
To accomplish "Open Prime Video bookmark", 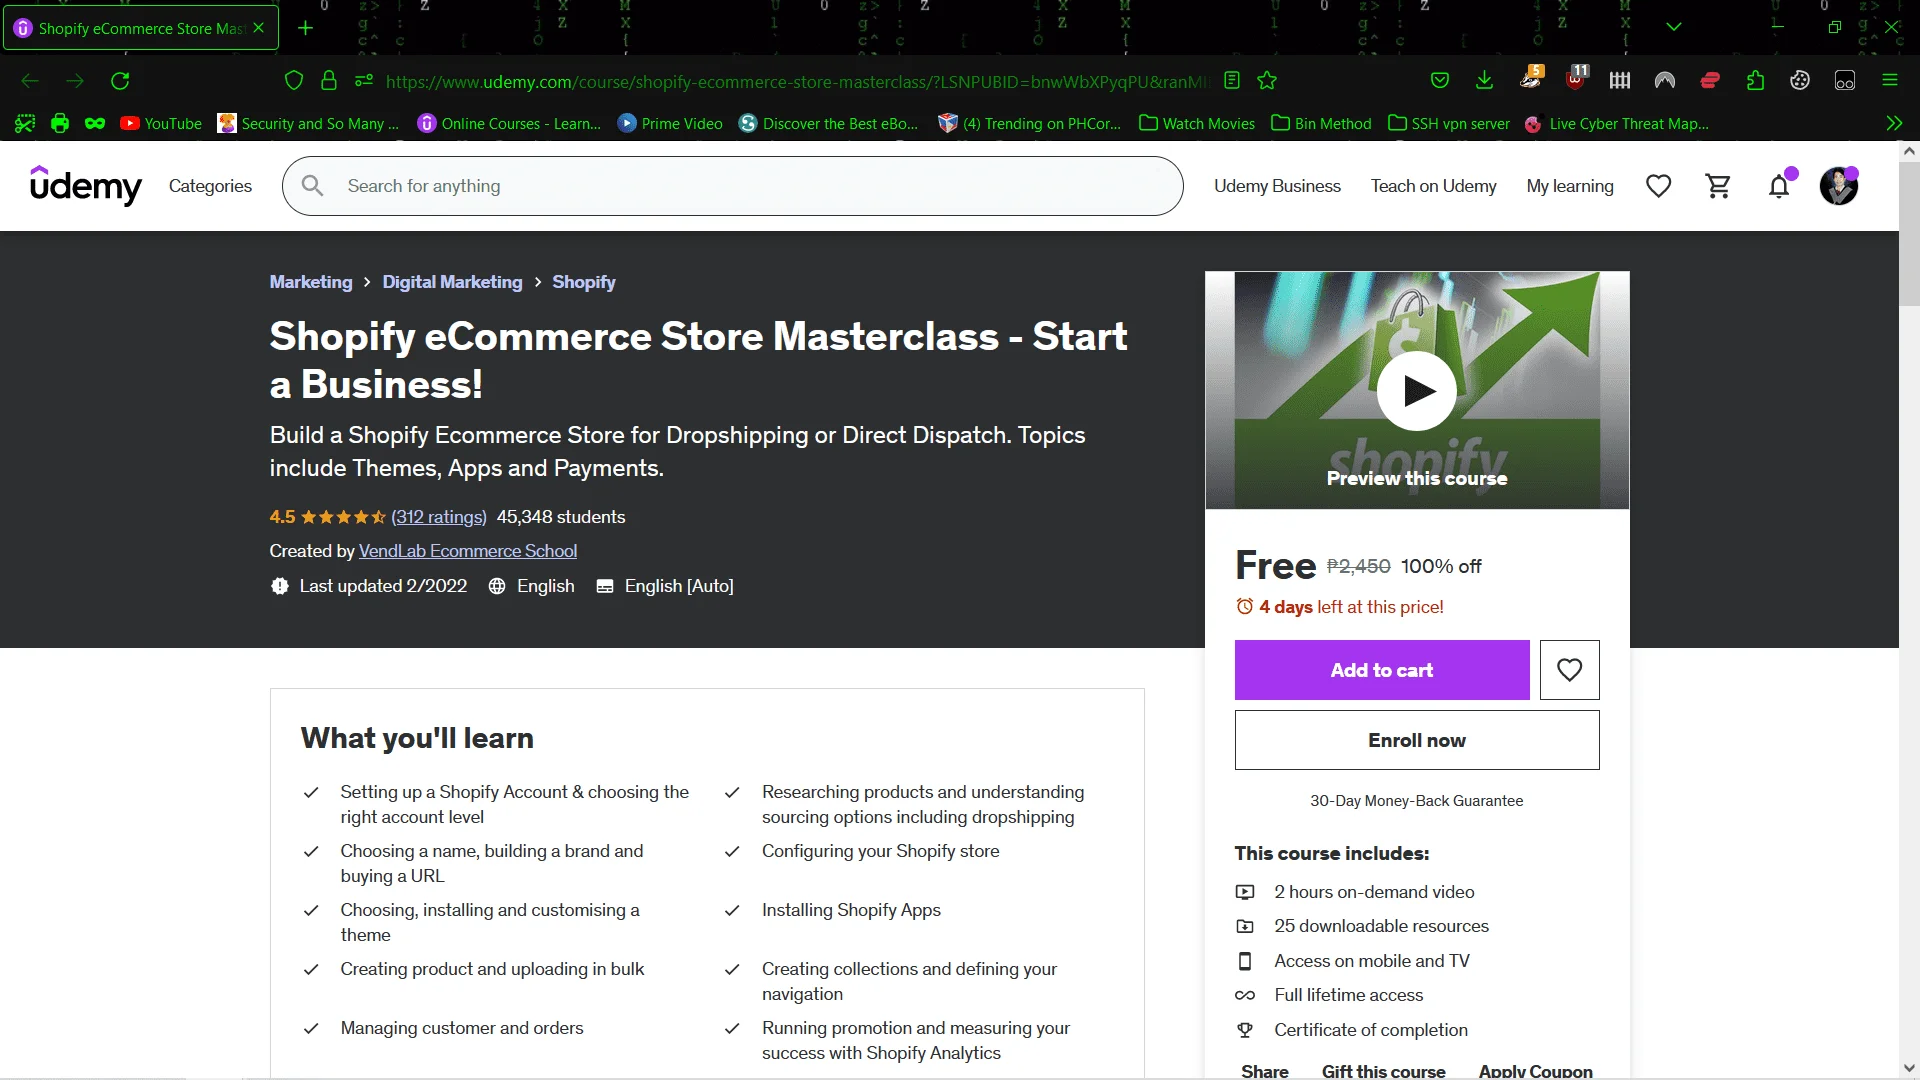I will pyautogui.click(x=670, y=124).
